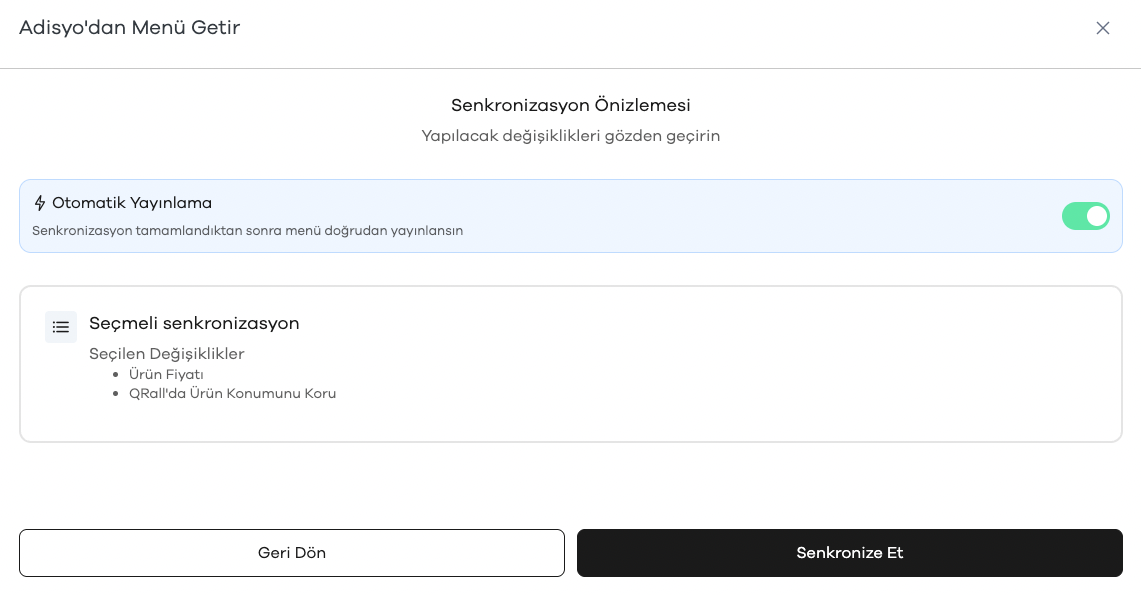1141x595 pixels.
Task: Disable the Otomatik Yayınlama toggle switch
Action: click(1085, 216)
